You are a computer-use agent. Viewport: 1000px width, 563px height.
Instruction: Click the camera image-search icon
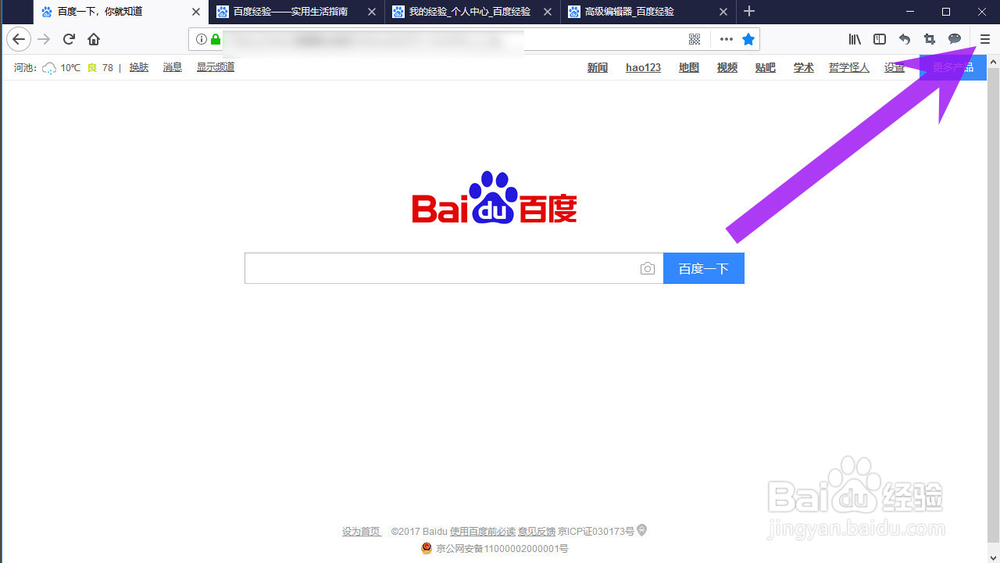pos(647,268)
